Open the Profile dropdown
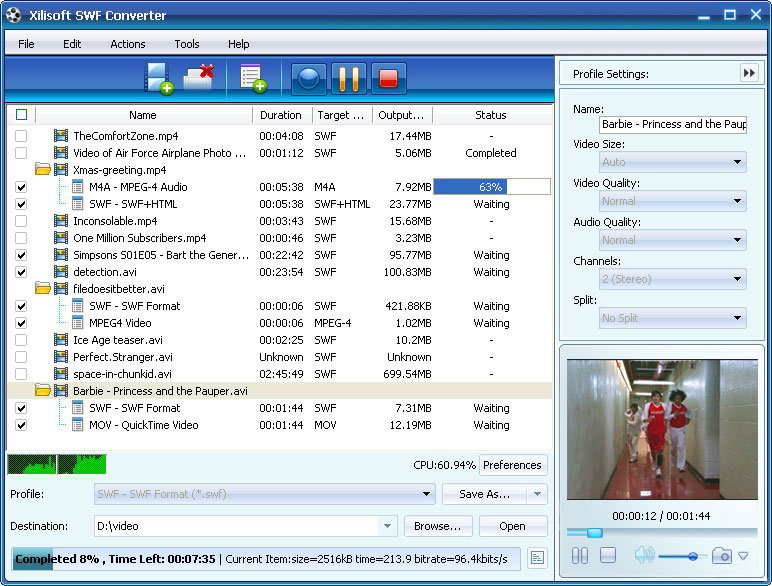 click(264, 494)
